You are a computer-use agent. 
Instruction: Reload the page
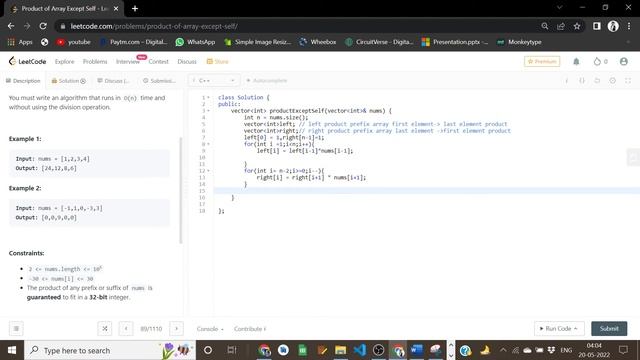pos(43,26)
